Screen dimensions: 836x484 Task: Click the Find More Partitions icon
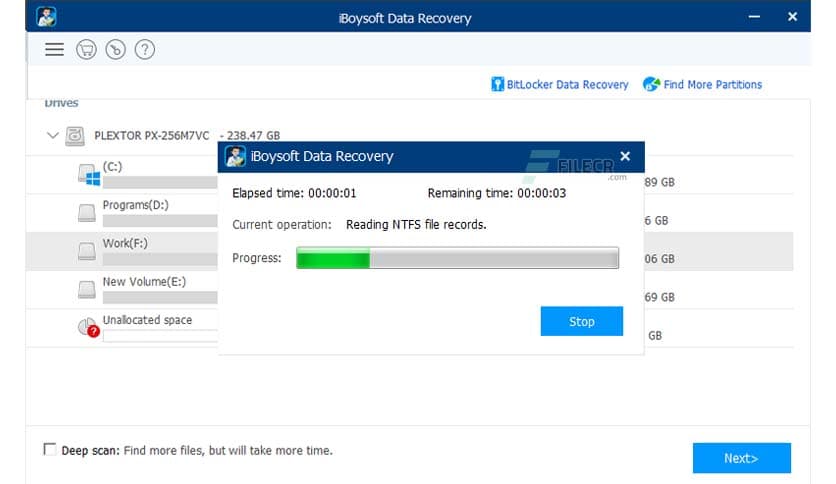(x=651, y=84)
